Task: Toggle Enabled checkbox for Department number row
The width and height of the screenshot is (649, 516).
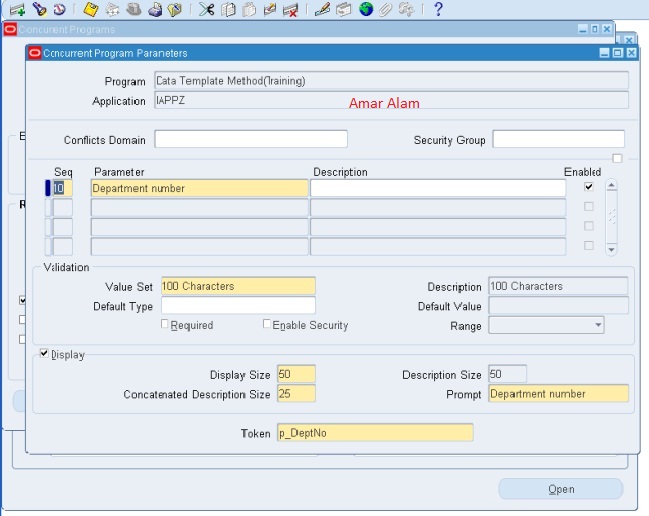Action: (x=589, y=187)
